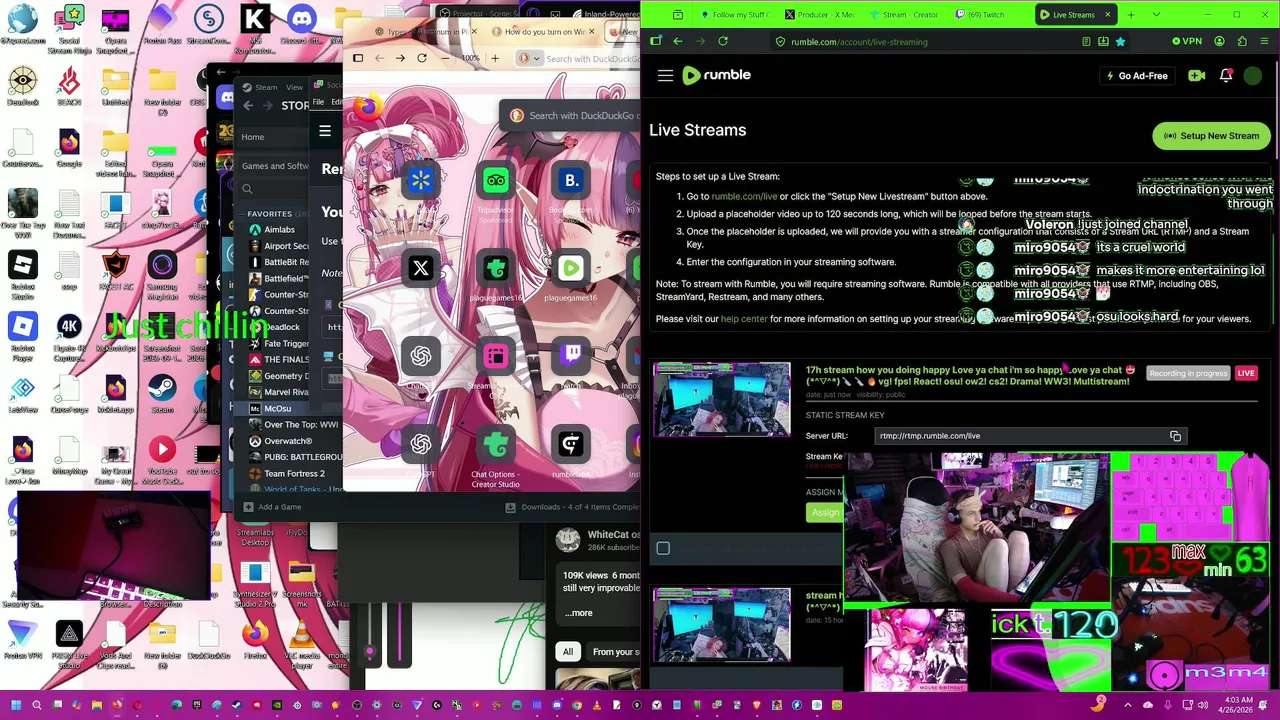Open the X shortcut tile in Firefox
1280x720 pixels.
421,268
